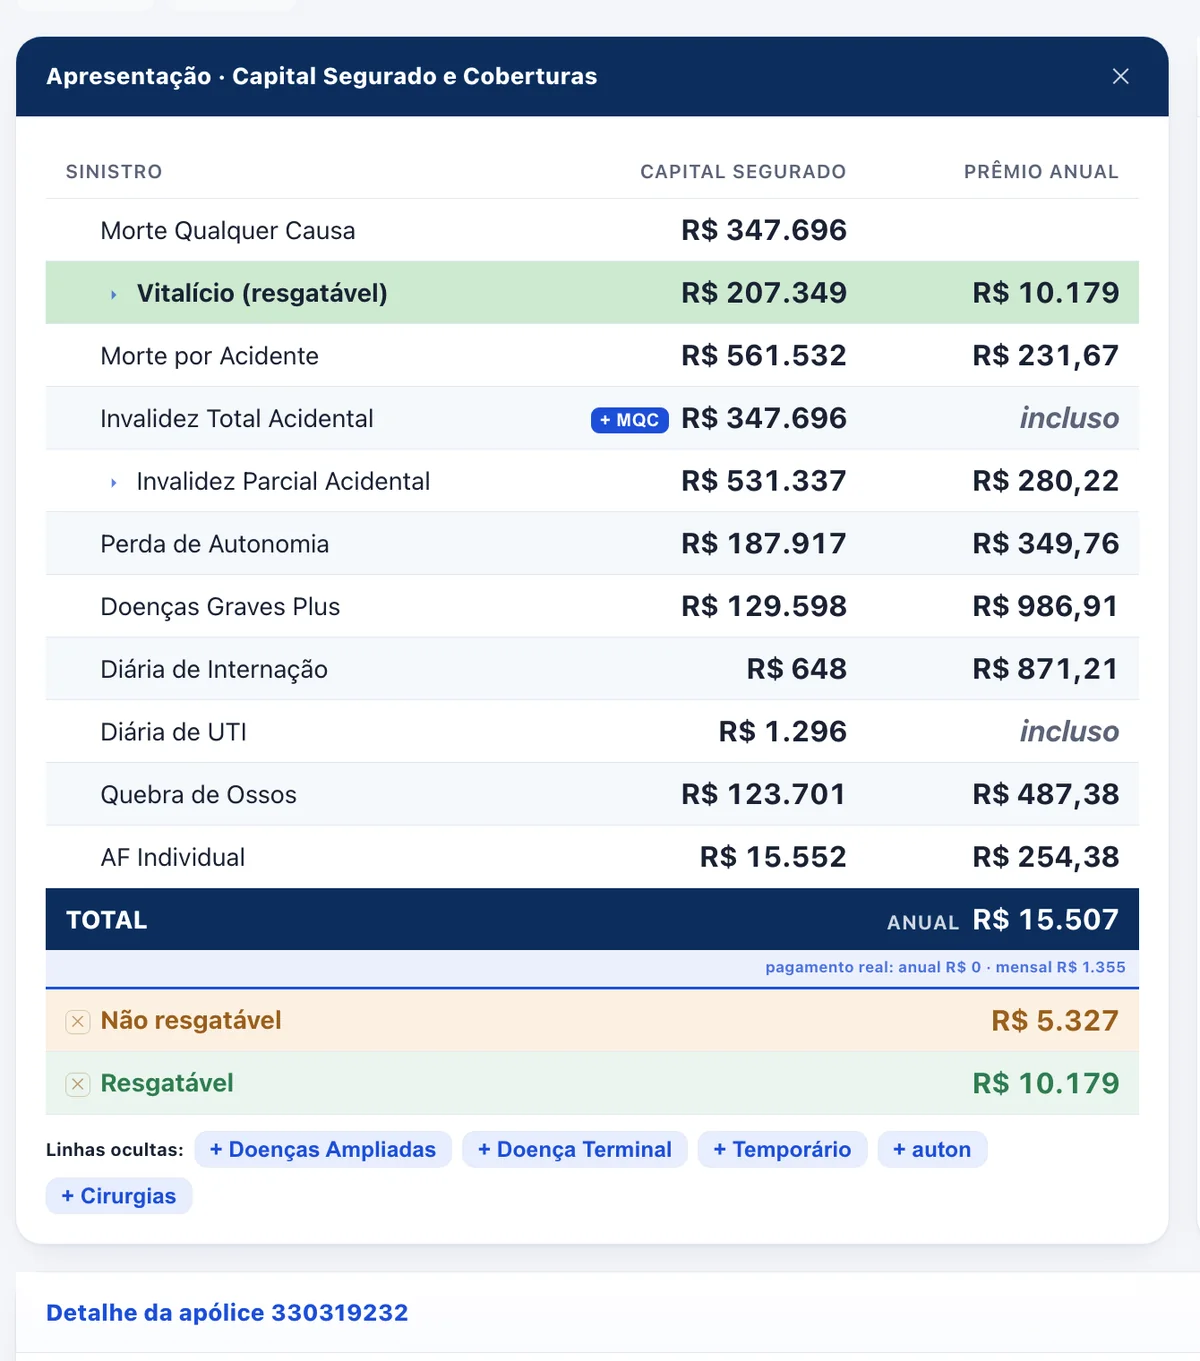
Task: Remove the Não resgatável row via its x icon
Action: (x=78, y=1022)
